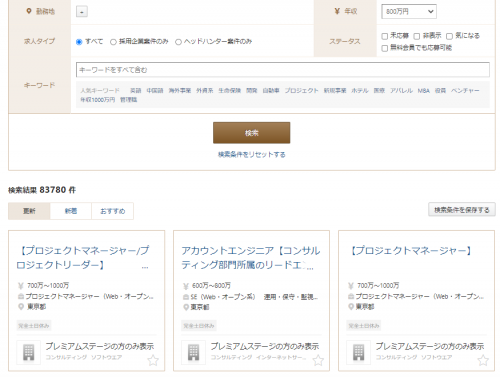Add popular keyword アパレル
500x377 pixels.
[x=401, y=91]
